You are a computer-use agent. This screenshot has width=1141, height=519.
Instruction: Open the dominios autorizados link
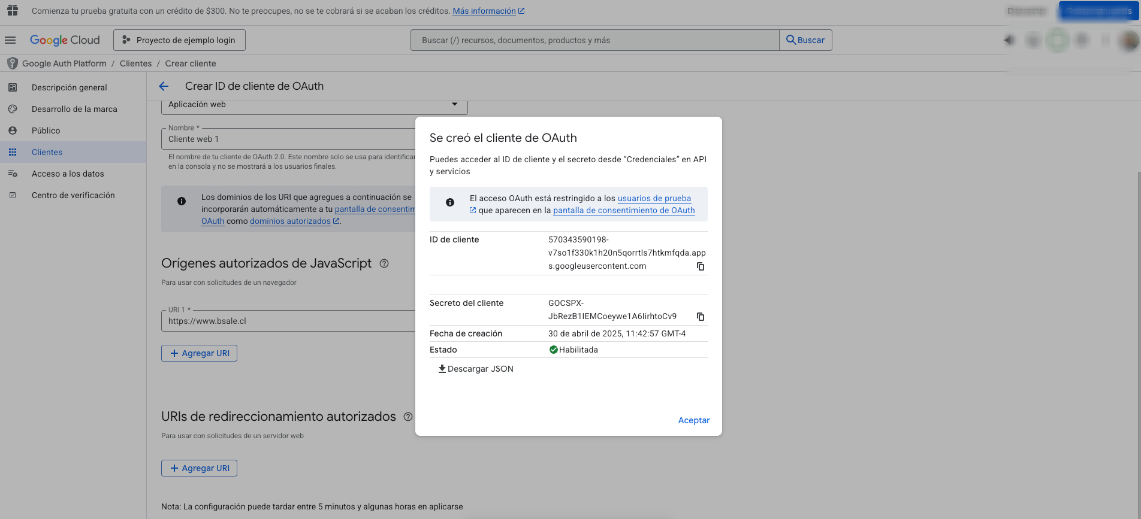tap(295, 221)
